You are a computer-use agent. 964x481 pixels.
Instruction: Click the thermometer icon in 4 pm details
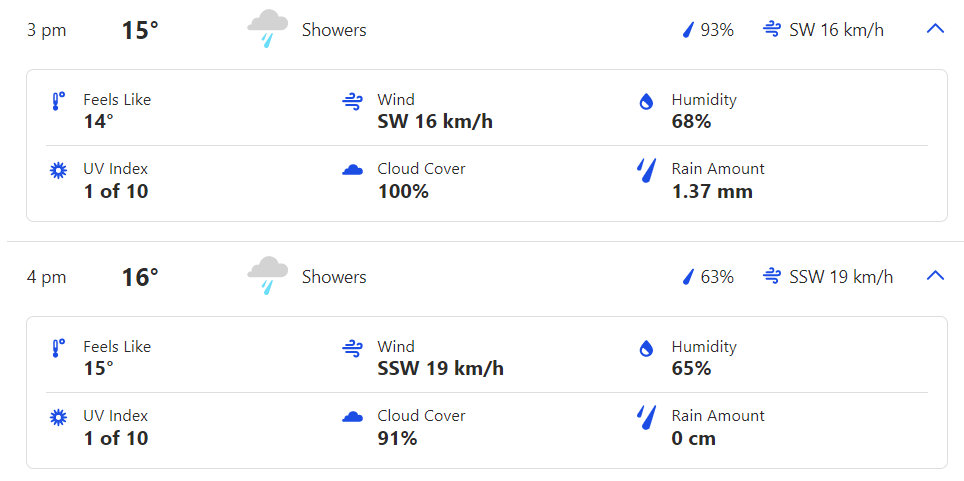click(58, 348)
